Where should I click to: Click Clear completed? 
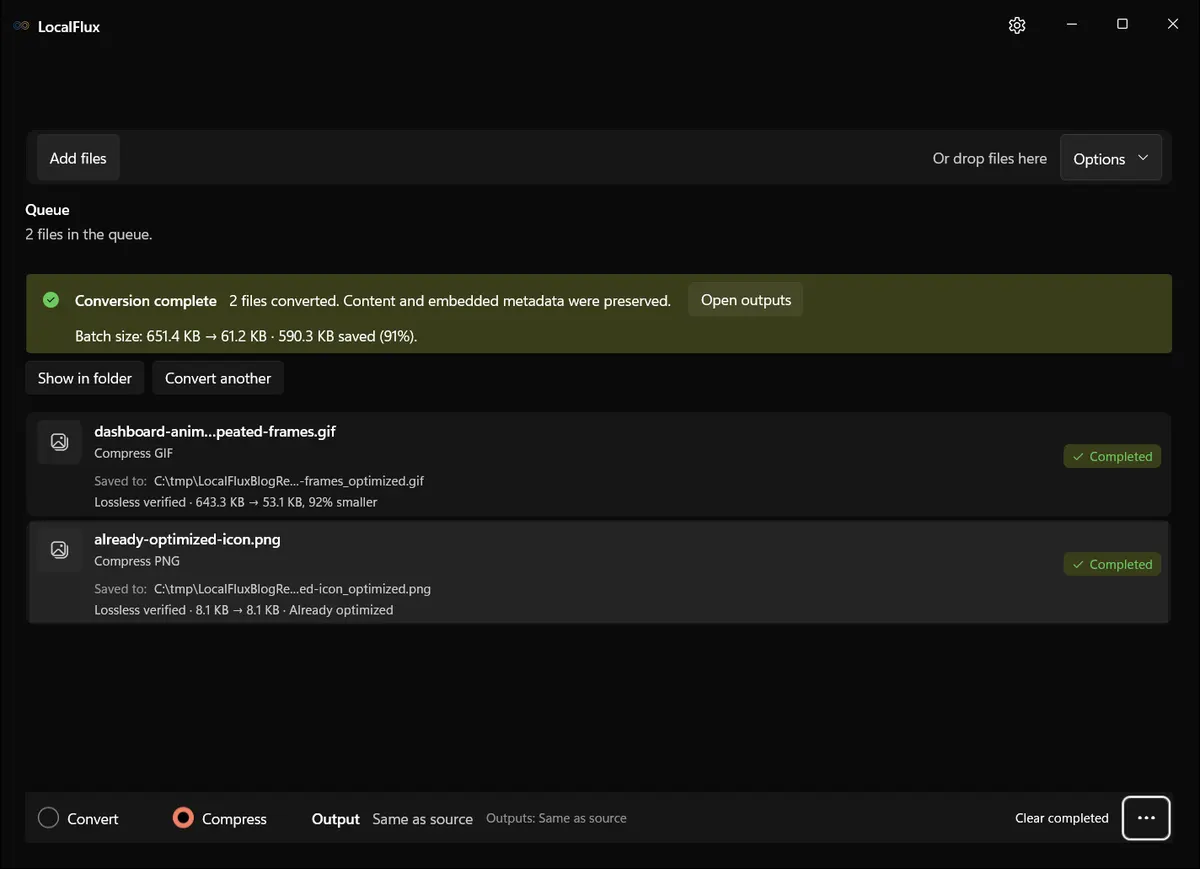[1062, 818]
